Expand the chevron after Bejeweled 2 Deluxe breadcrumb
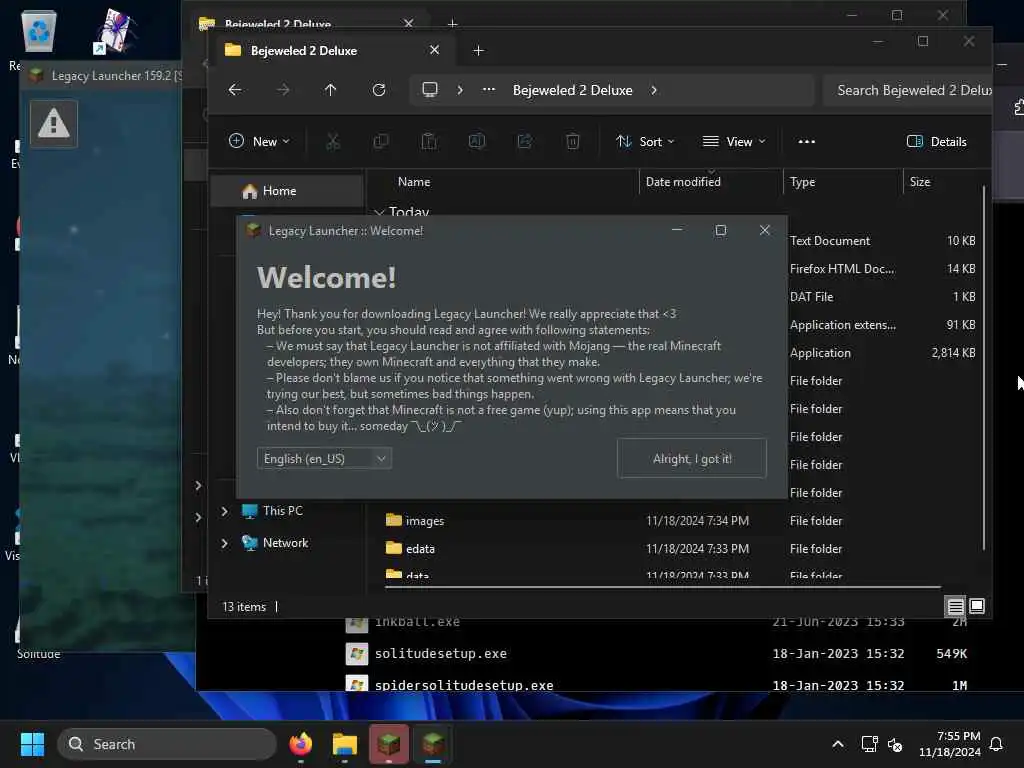 [654, 90]
